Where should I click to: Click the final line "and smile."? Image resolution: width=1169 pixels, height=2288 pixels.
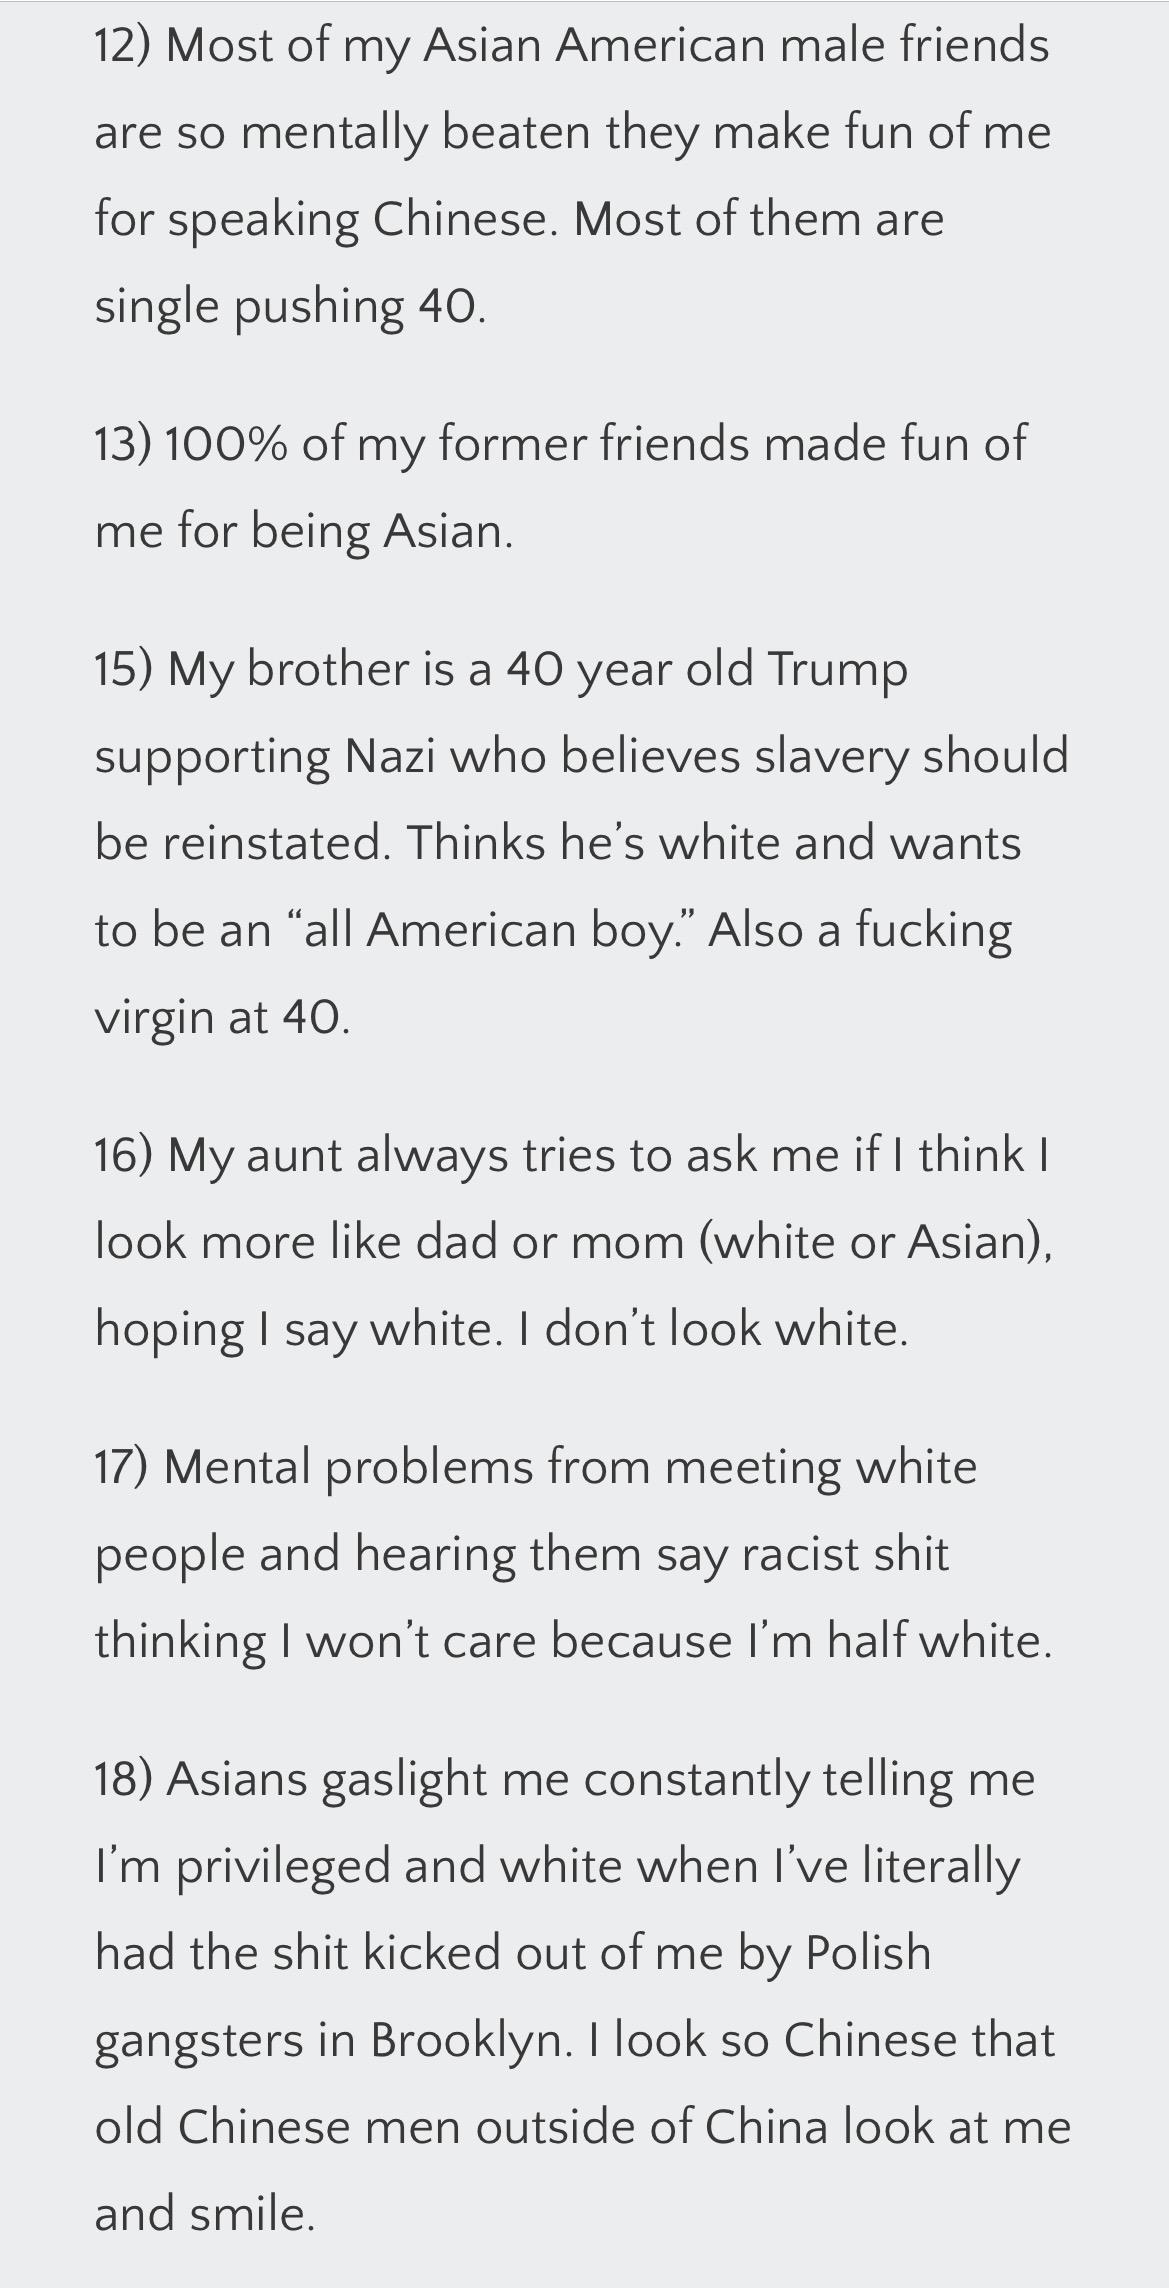[x=205, y=2215]
